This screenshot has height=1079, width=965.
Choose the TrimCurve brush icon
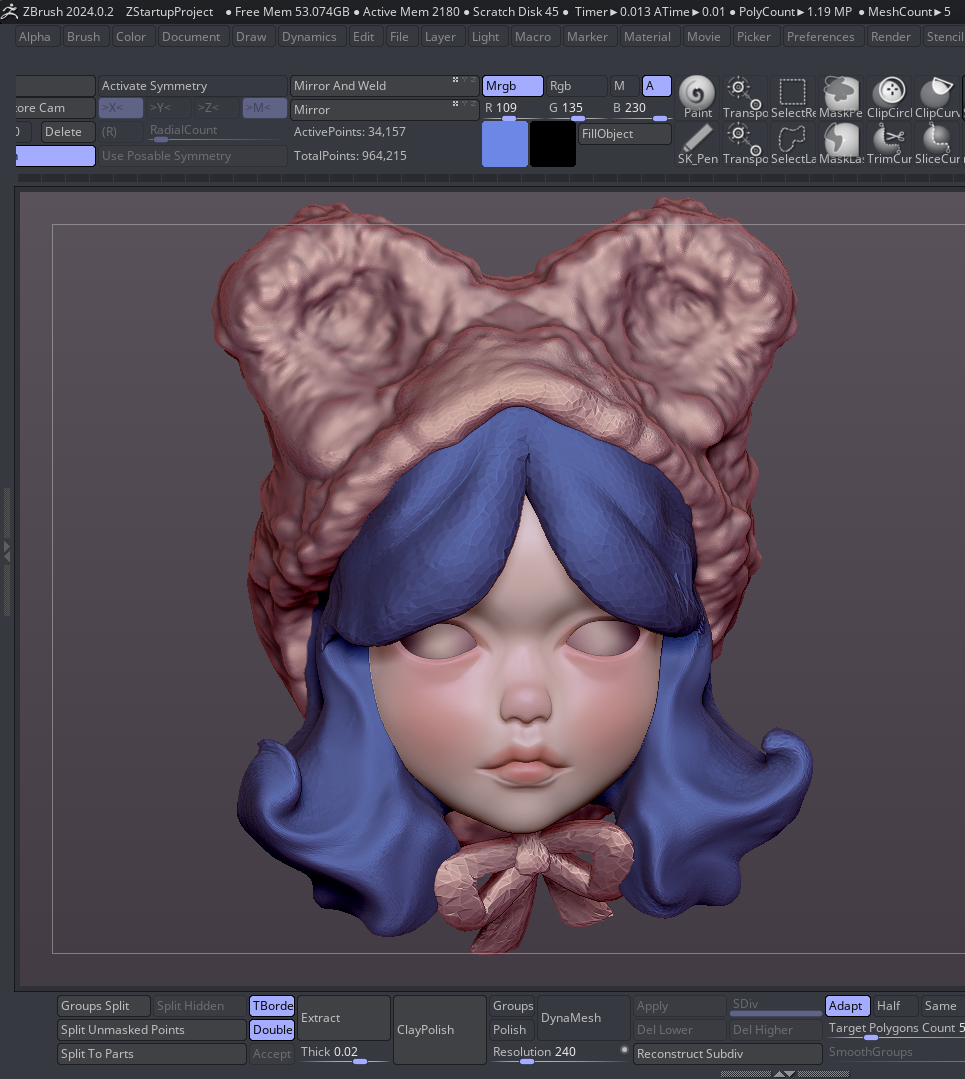(x=888, y=142)
